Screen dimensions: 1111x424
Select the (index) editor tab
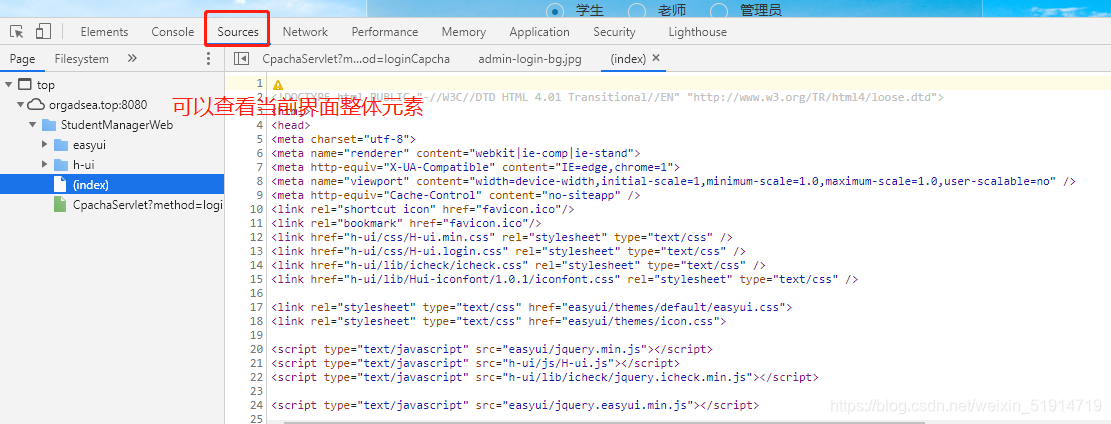[x=628, y=59]
